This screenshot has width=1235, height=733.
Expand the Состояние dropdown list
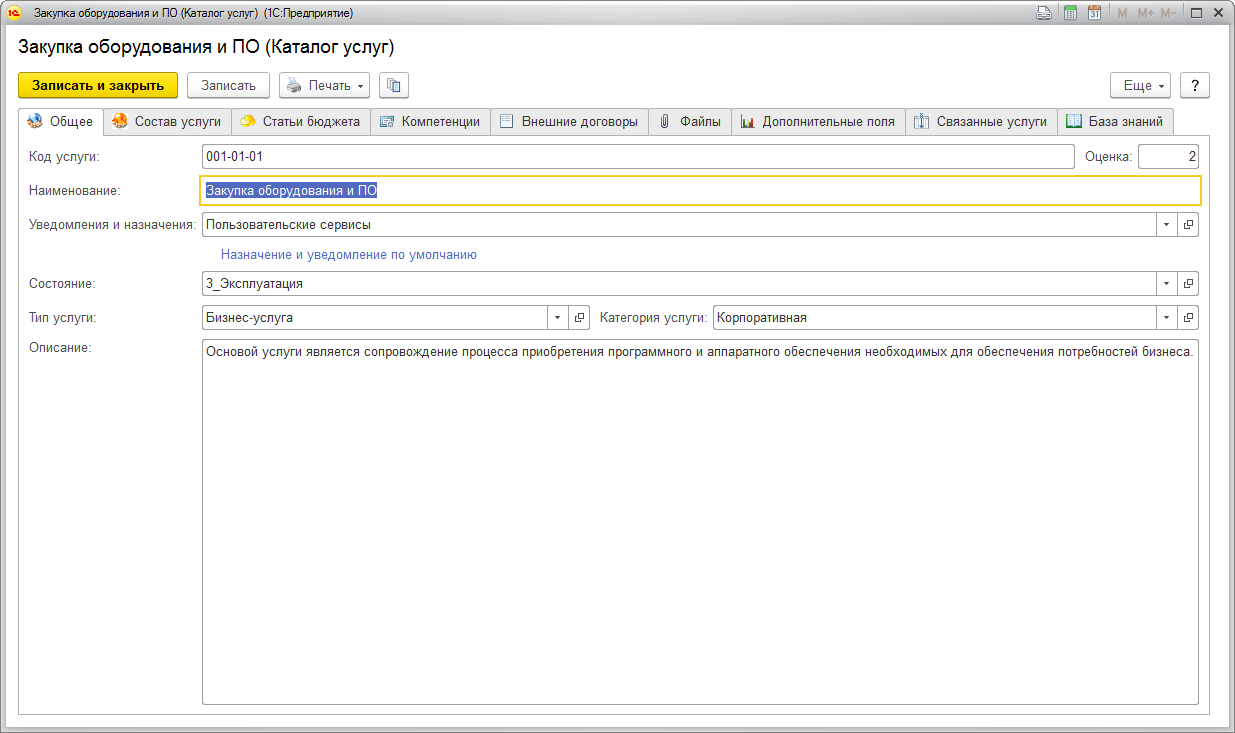(x=1168, y=284)
